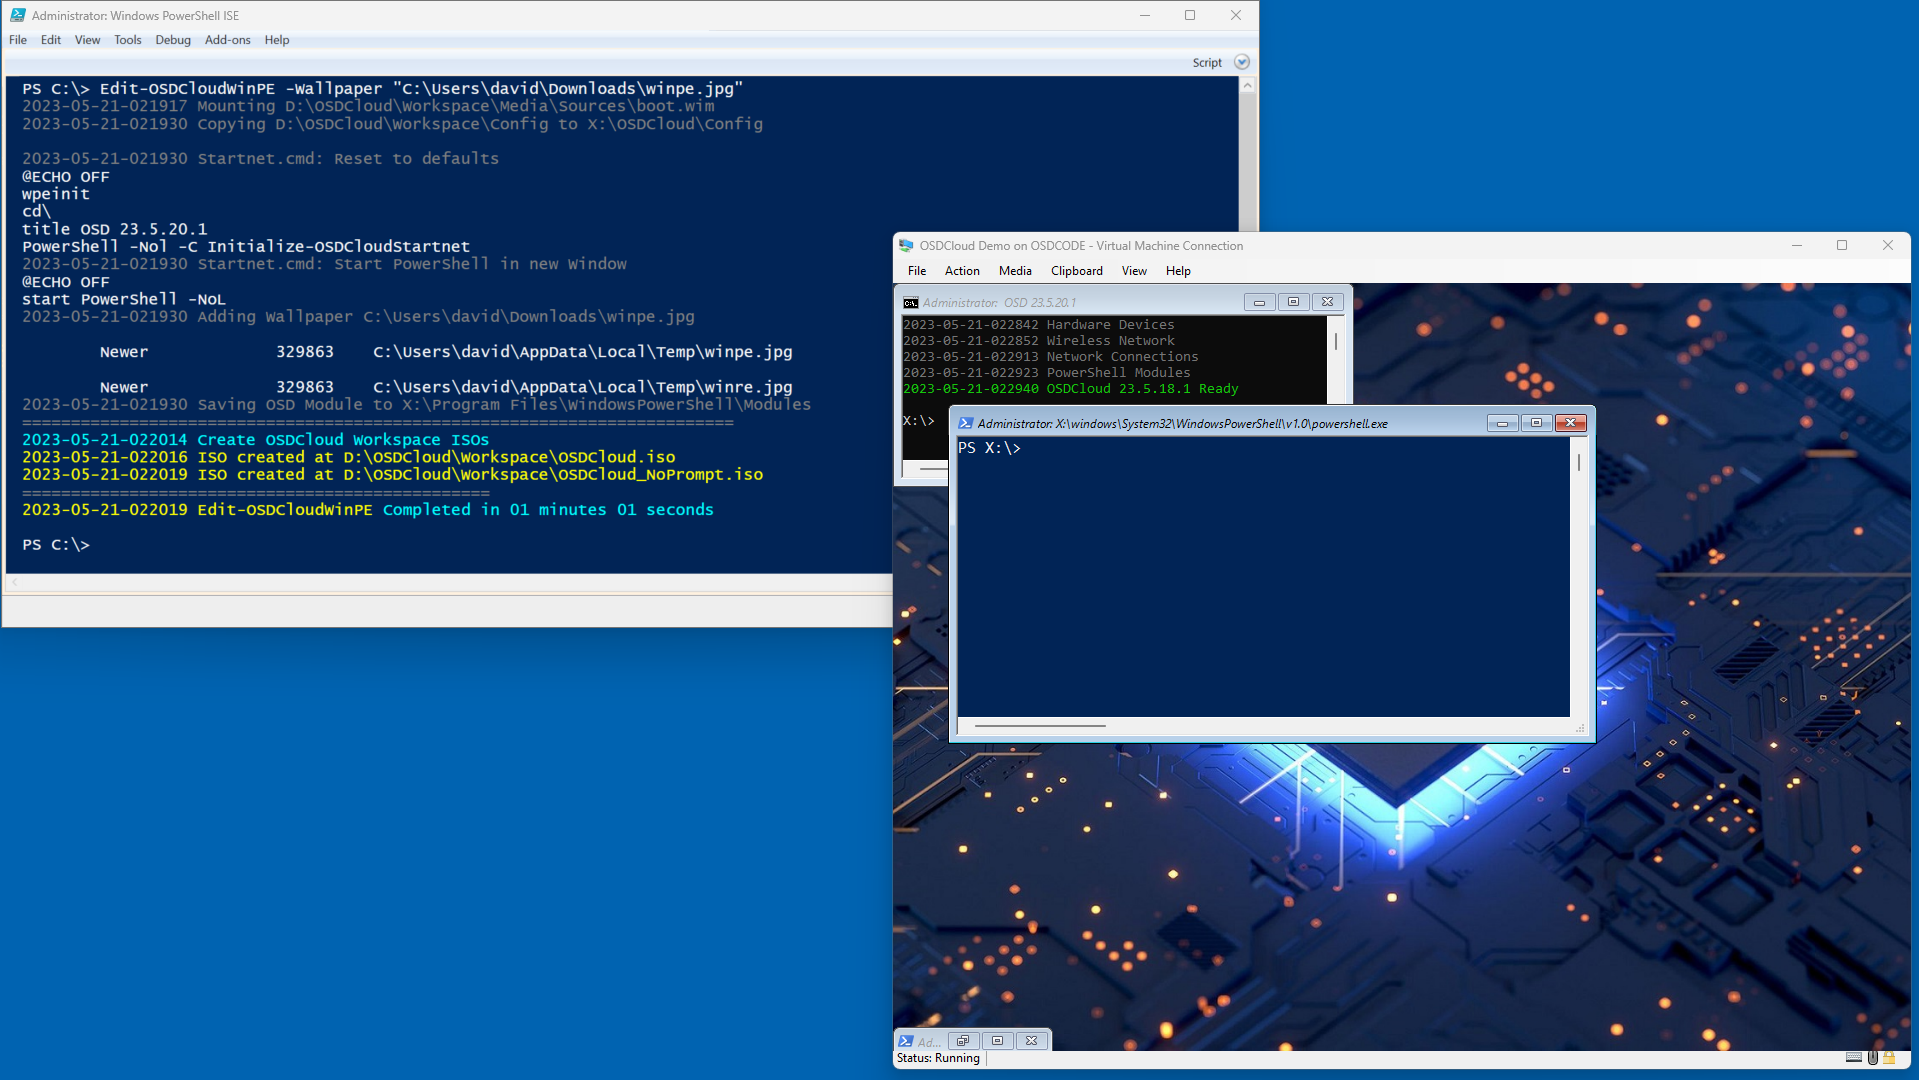
Task: Click the Virtual Machine Connection title icon
Action: (x=906, y=246)
